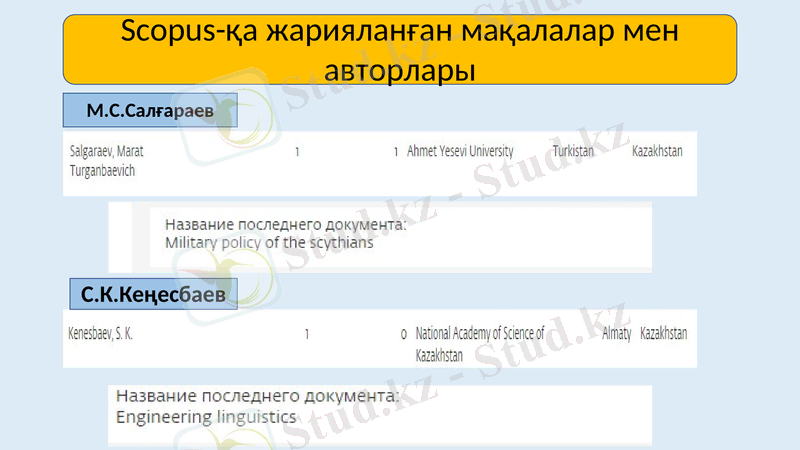Click Kazakhstan in Salgaraev's row
This screenshot has height=450, width=800.
point(657,151)
